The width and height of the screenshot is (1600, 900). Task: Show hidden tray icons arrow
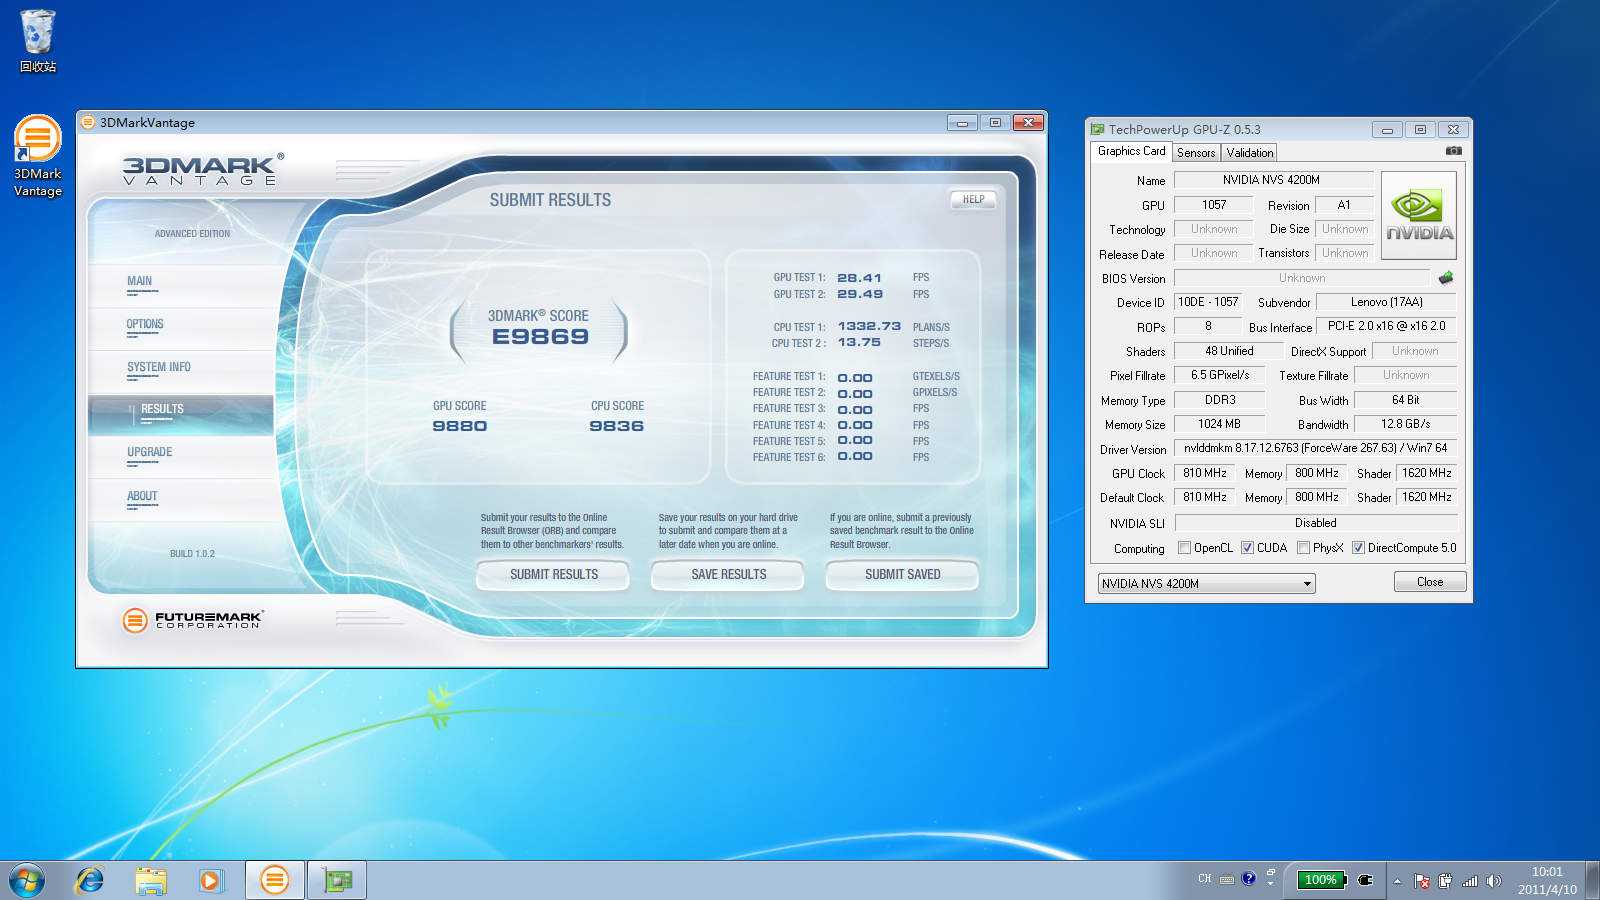click(1397, 881)
